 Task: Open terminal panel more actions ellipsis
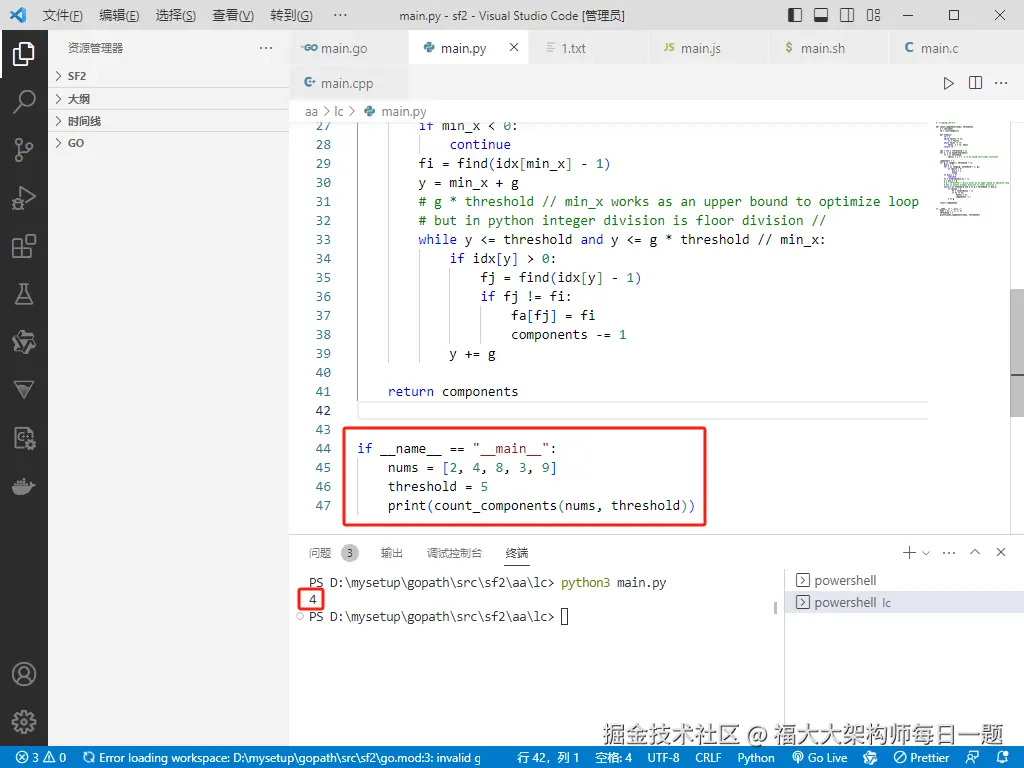949,552
